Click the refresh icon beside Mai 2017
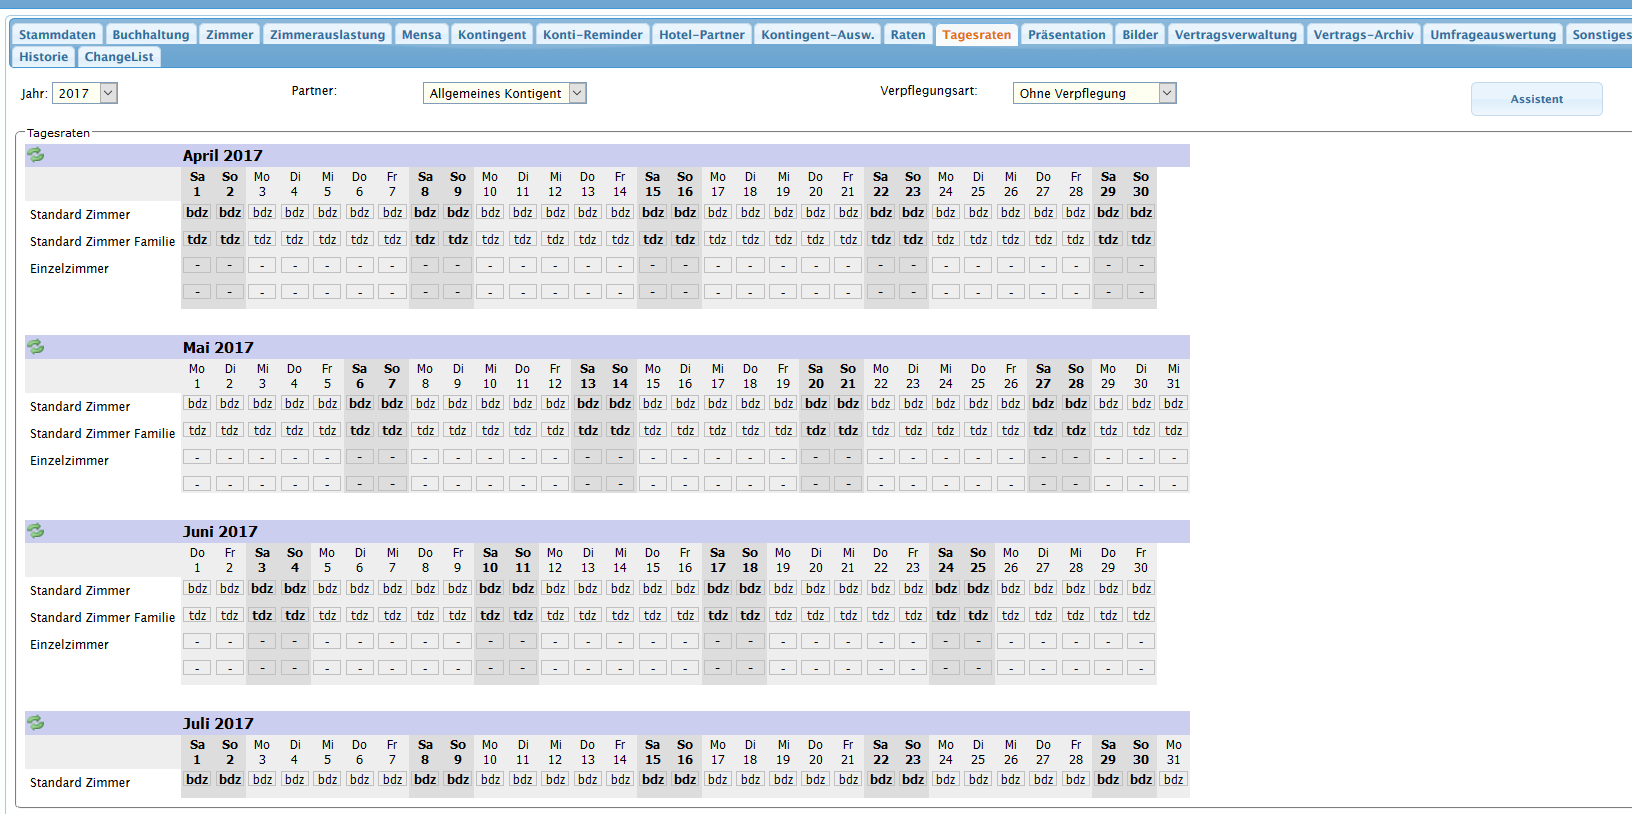Viewport: 1632px width, 814px height. click(x=36, y=347)
